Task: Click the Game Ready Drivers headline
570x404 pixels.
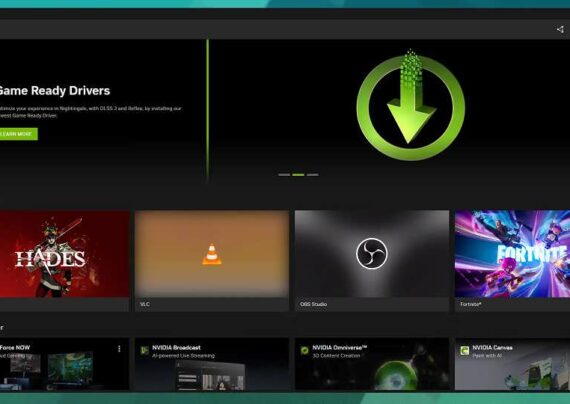Action: 54,91
